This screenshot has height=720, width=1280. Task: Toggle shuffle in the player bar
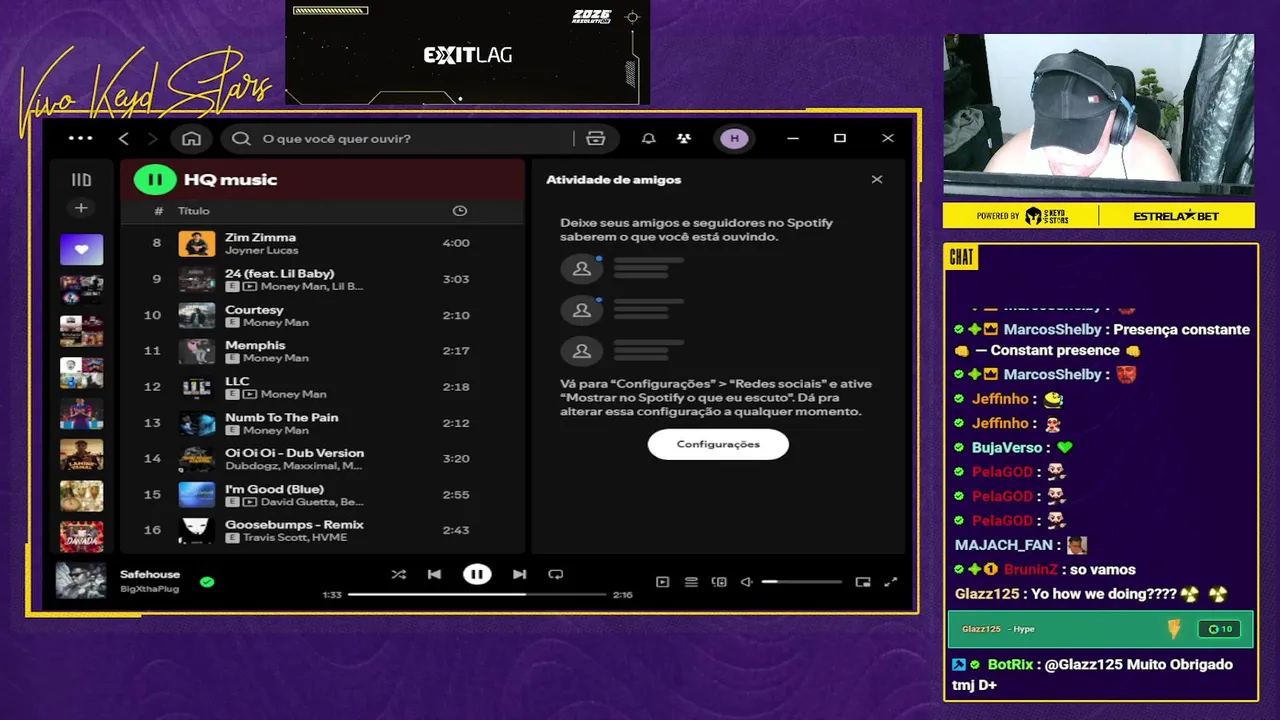[398, 574]
